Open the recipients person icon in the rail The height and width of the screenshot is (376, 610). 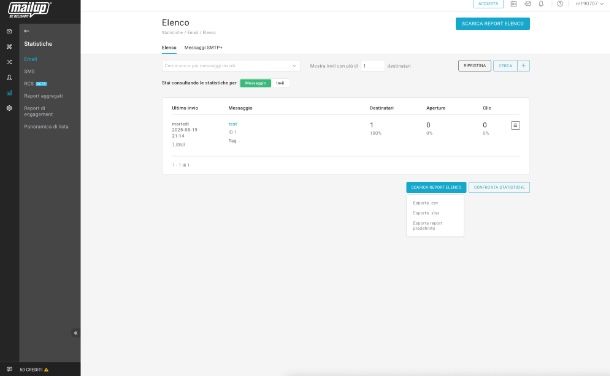coord(9,77)
